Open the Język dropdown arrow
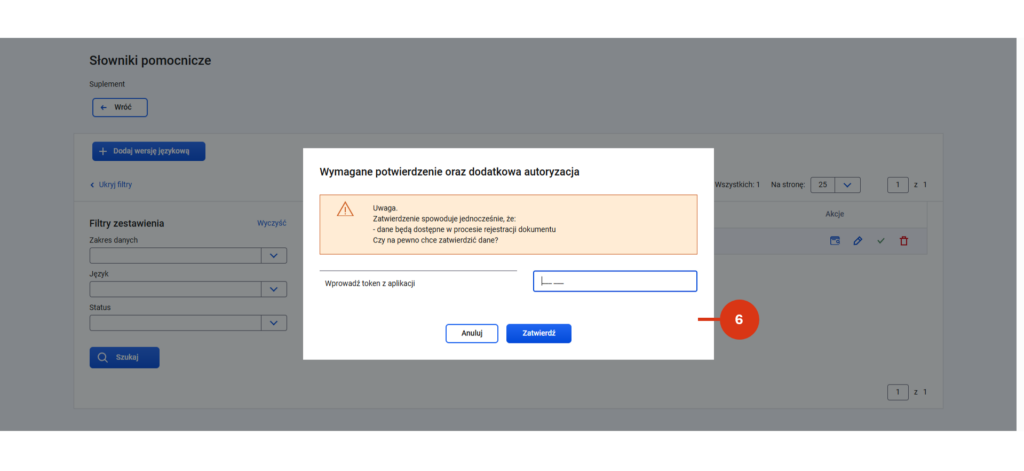This screenshot has height=471, width=1024. [274, 289]
